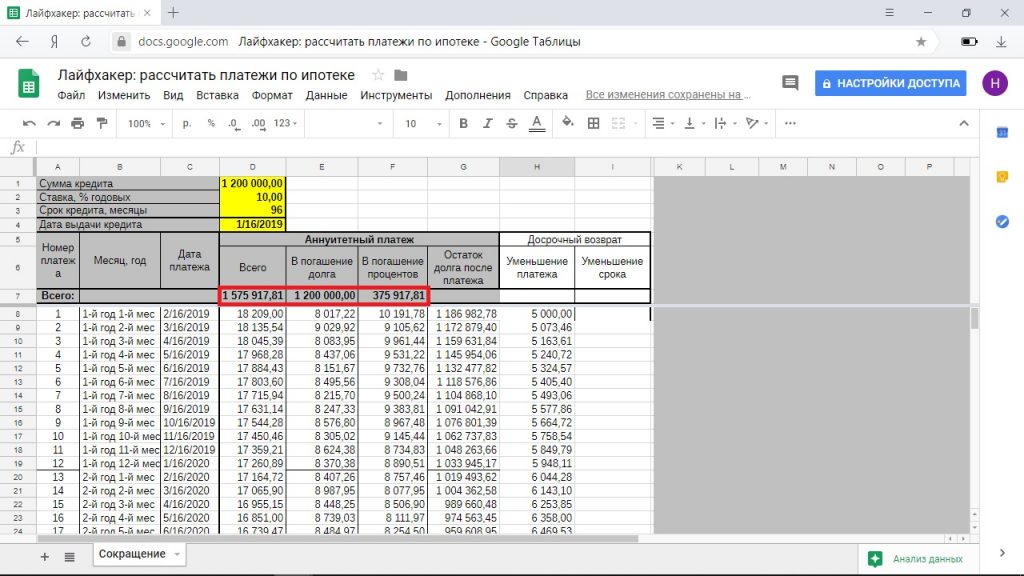Decrease decimal places button
Image resolution: width=1024 pixels, height=576 pixels.
234,123
